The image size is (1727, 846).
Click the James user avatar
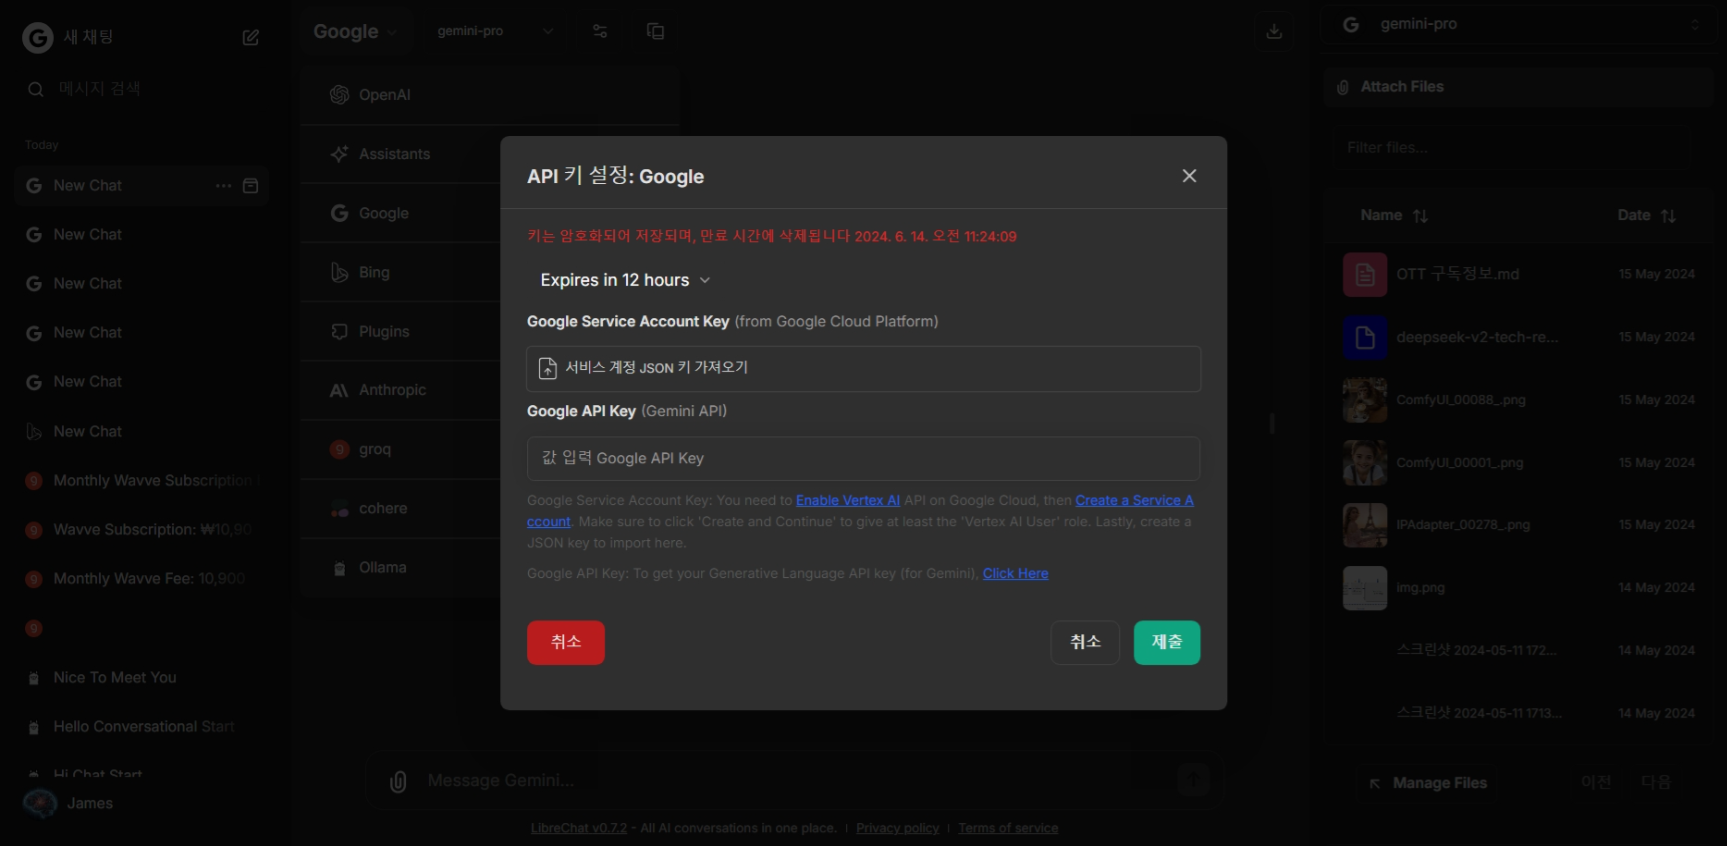pyautogui.click(x=40, y=803)
